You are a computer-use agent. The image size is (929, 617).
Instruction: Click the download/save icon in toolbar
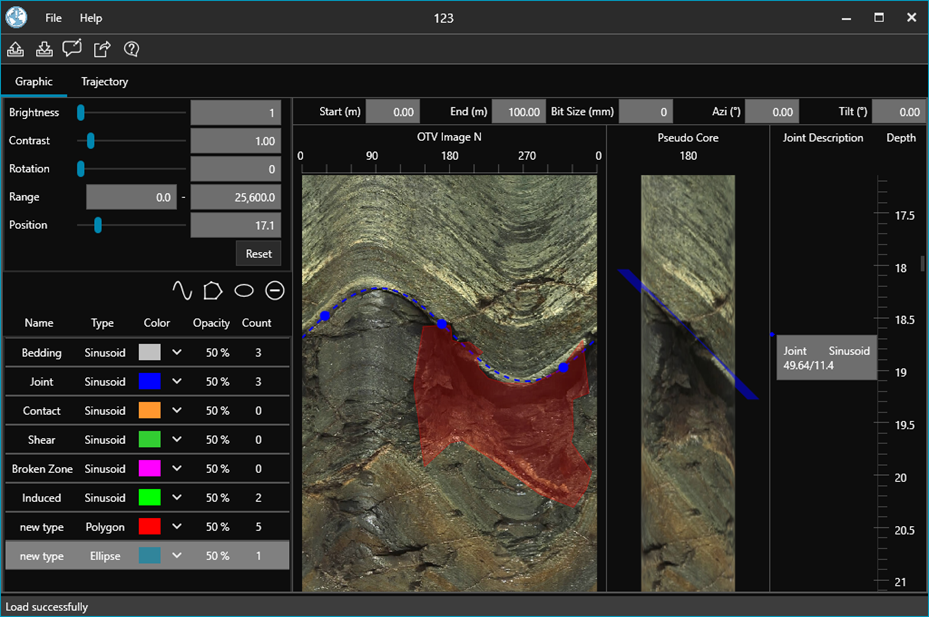[44, 49]
